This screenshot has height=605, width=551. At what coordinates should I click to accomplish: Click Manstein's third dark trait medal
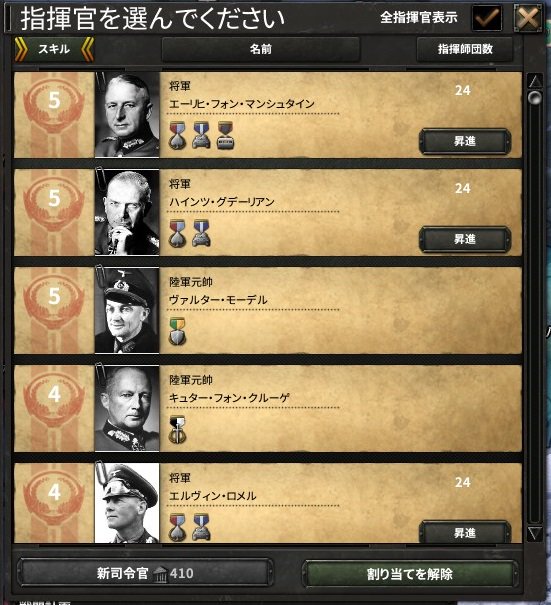(x=225, y=135)
